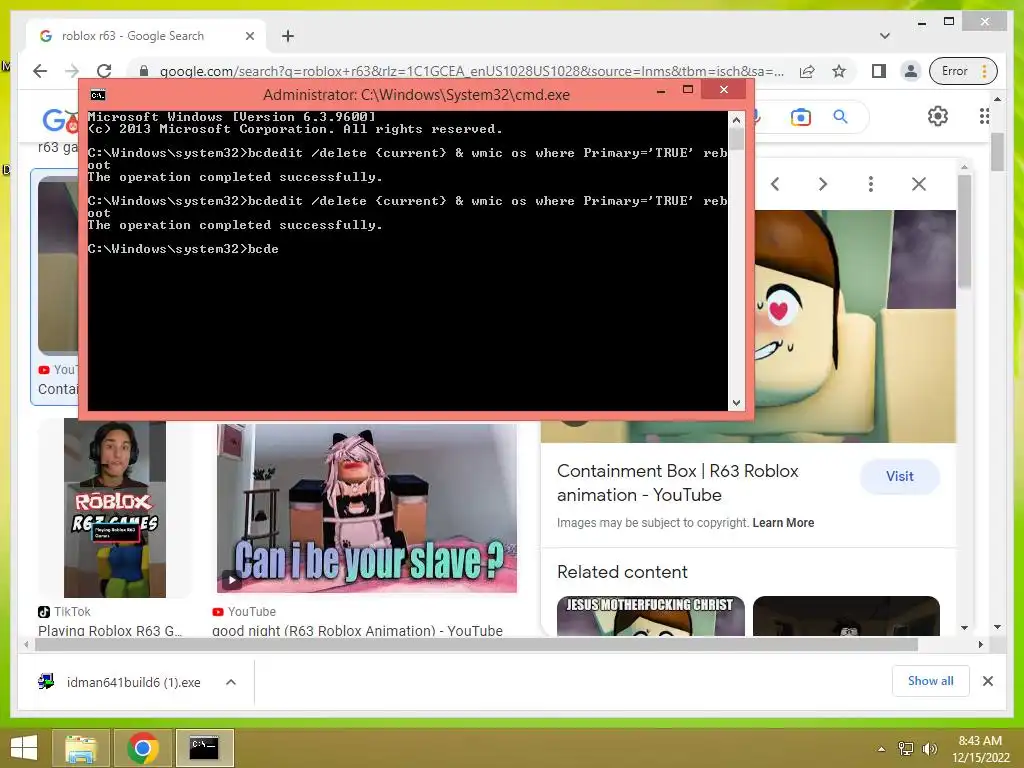Open Containment Box R63 Roblox animation title
Screen dimensions: 1024x768
678,483
